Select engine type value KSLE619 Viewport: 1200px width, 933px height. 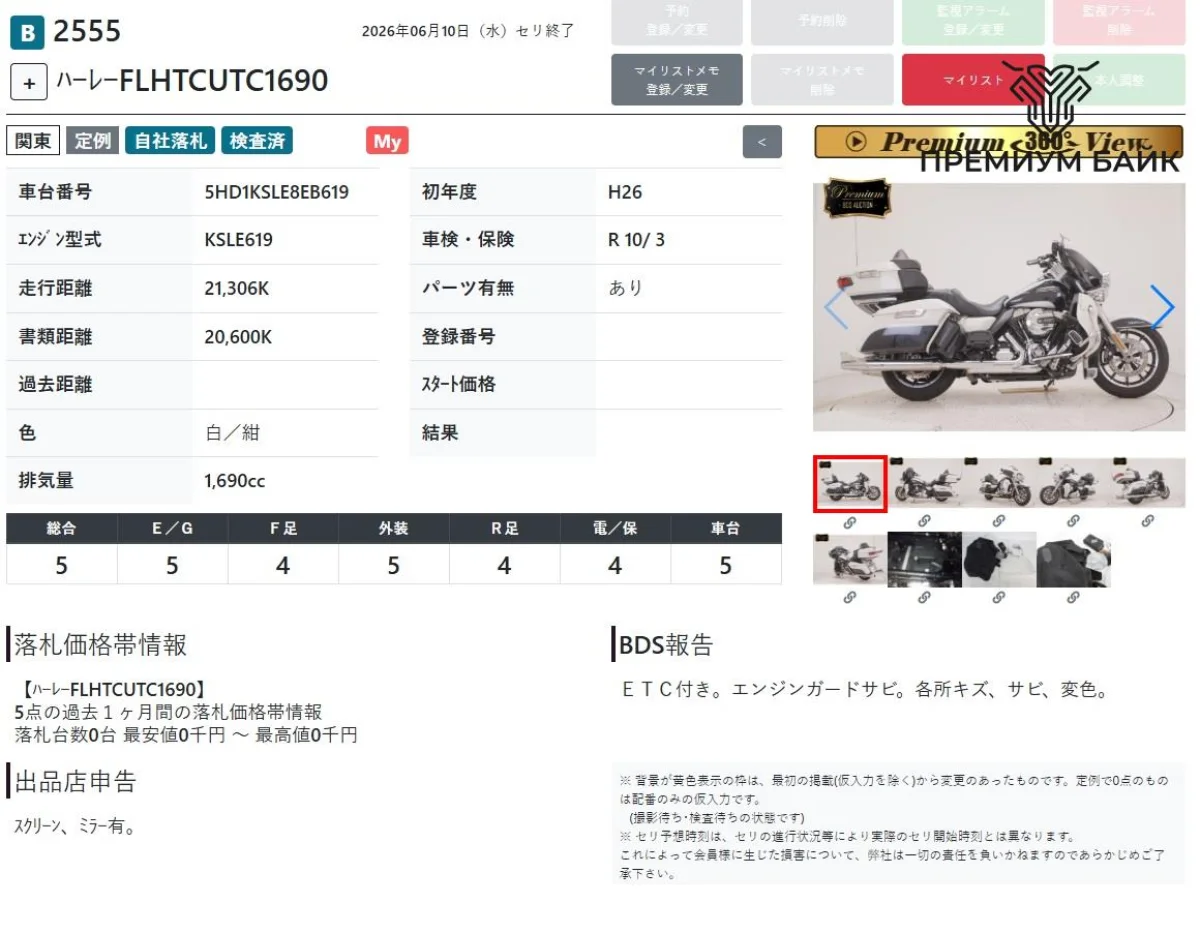point(238,240)
